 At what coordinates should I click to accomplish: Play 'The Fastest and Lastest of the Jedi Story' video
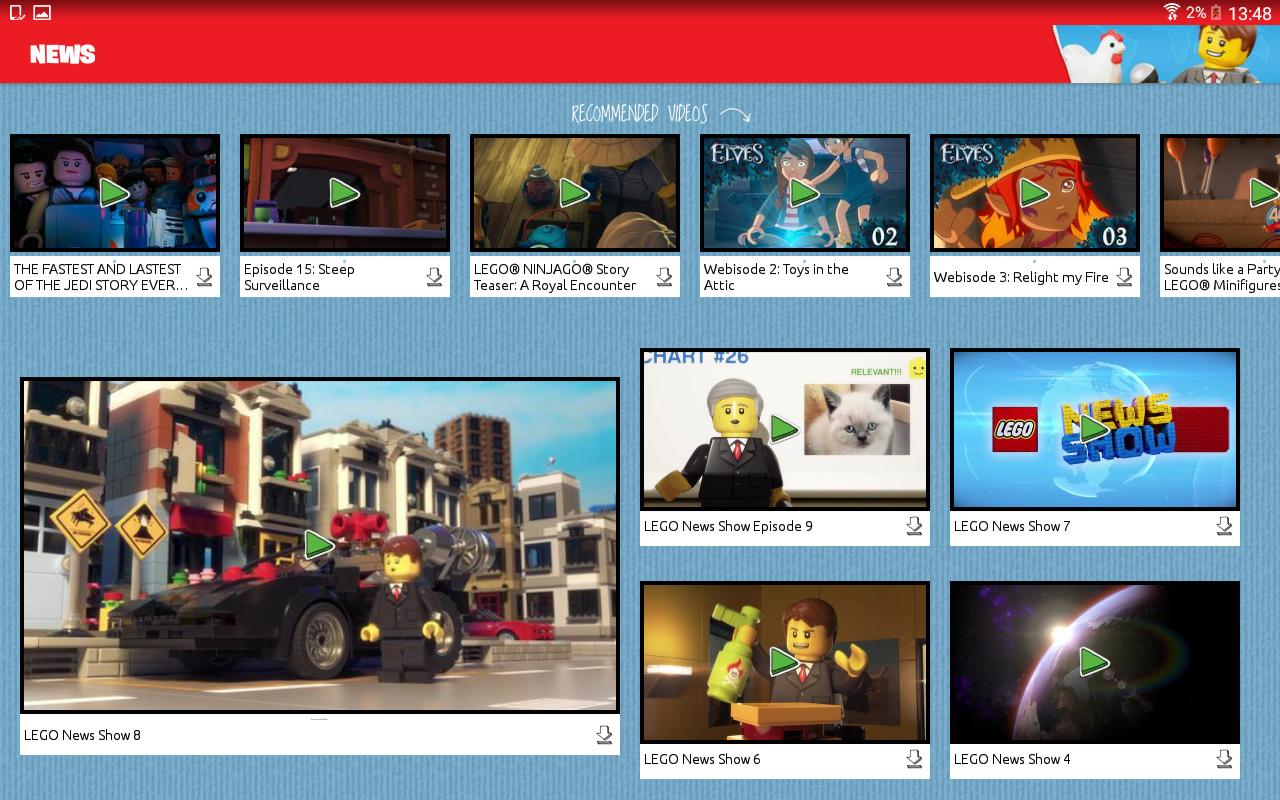[114, 192]
